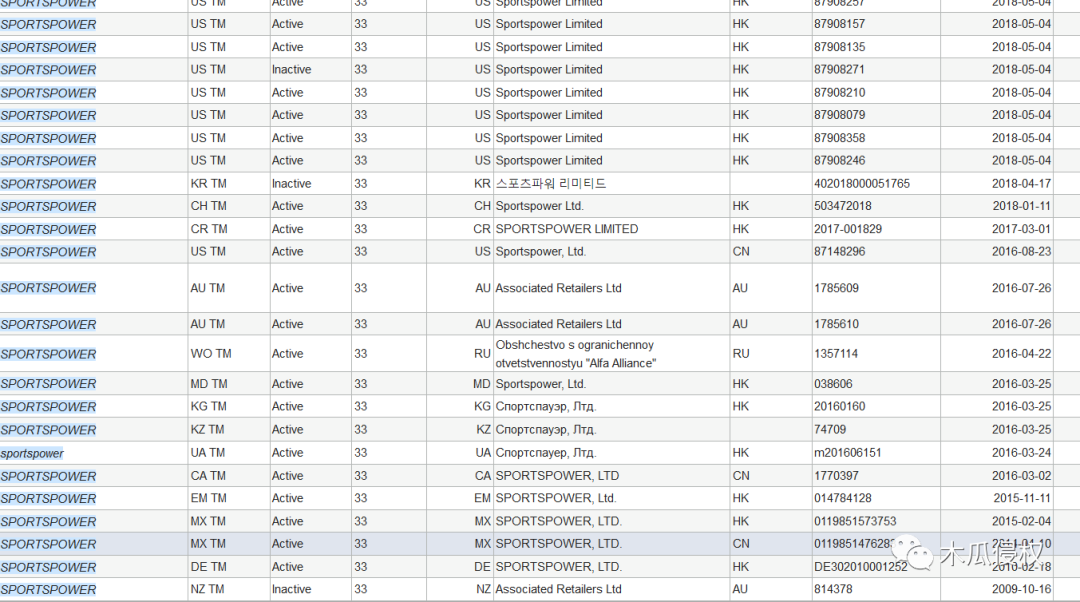Select application number 87908210
The width and height of the screenshot is (1080, 602).
[x=840, y=92]
